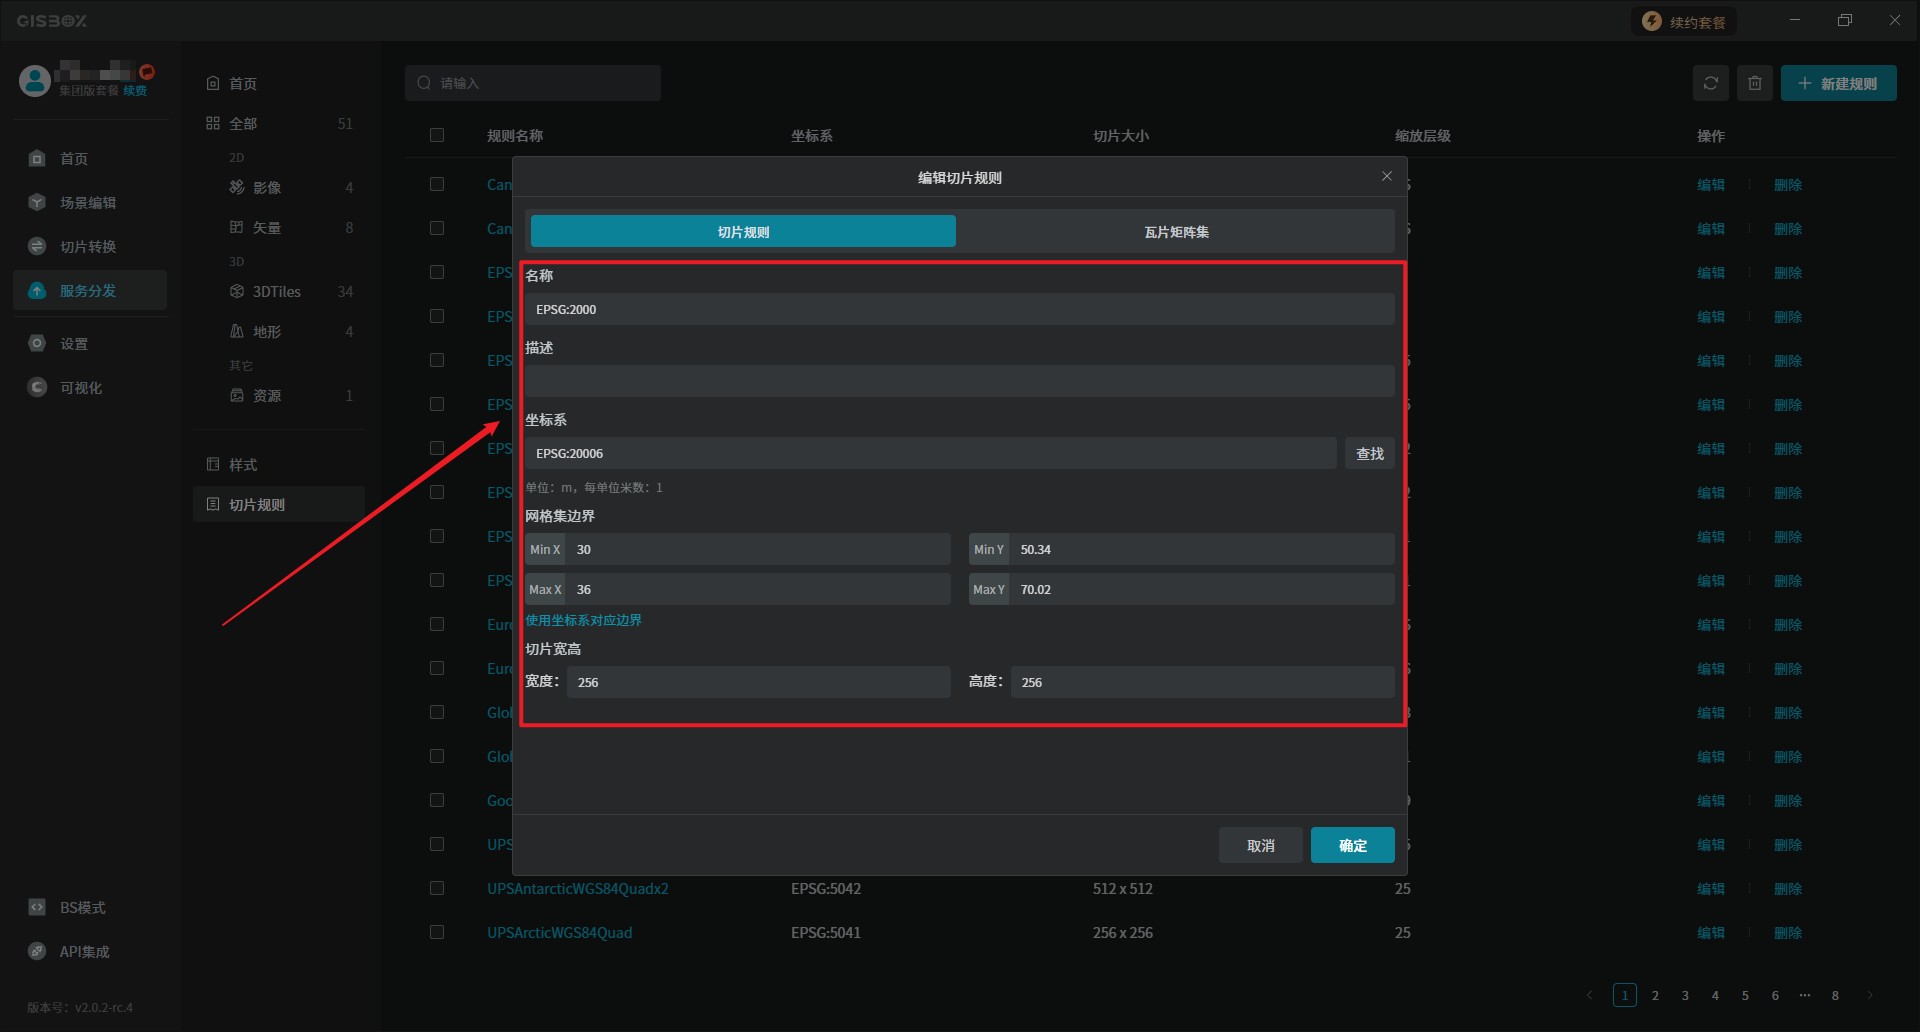Close the edit tile rule dialog
Image resolution: width=1920 pixels, height=1032 pixels.
point(1386,177)
